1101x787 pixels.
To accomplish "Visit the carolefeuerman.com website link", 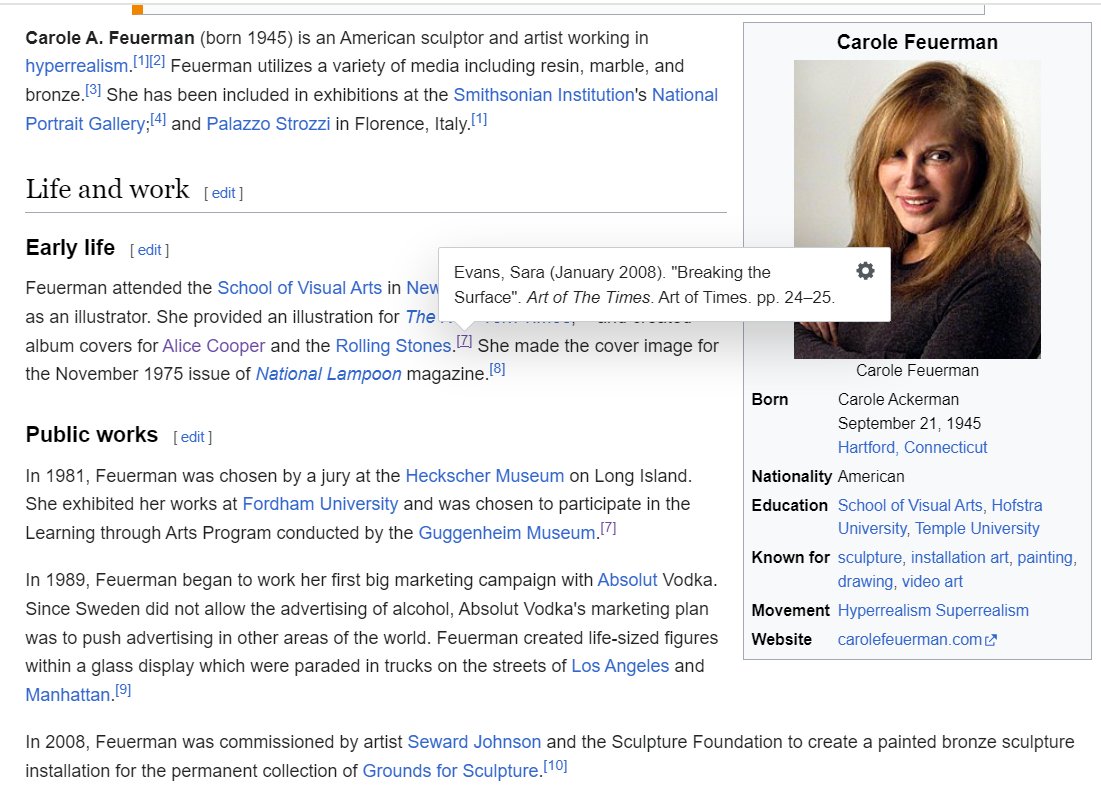I will 909,640.
